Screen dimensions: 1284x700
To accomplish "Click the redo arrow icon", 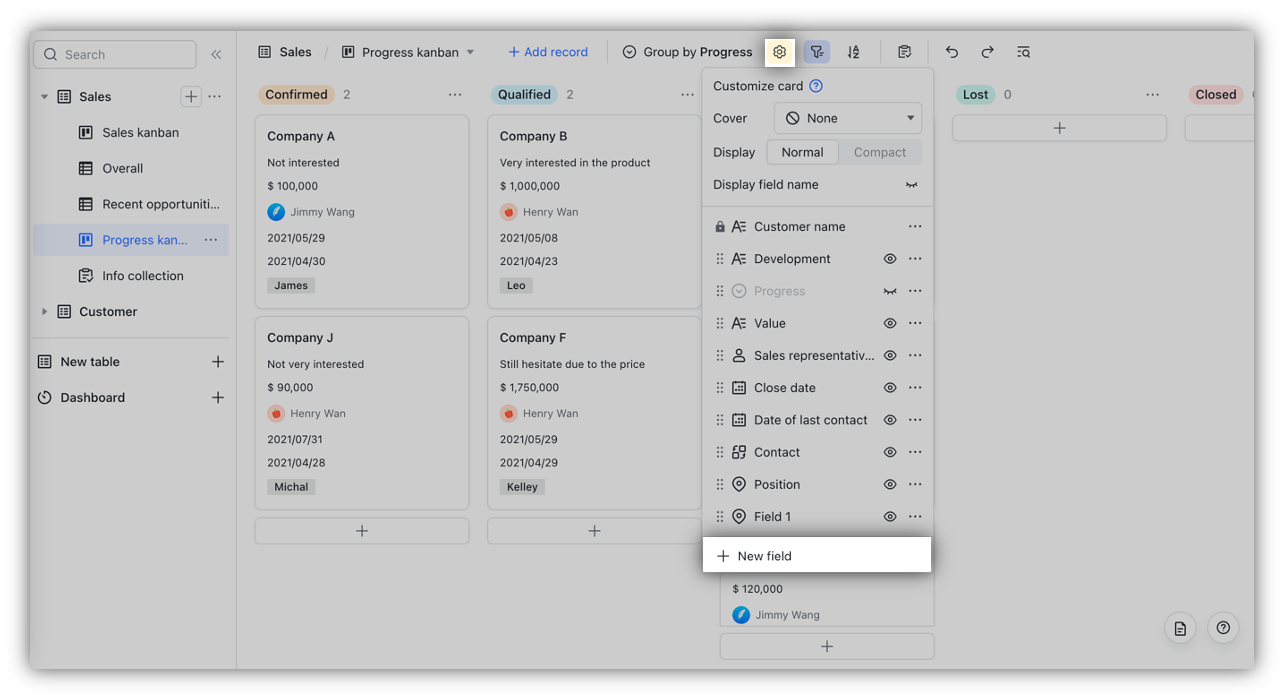I will (987, 52).
